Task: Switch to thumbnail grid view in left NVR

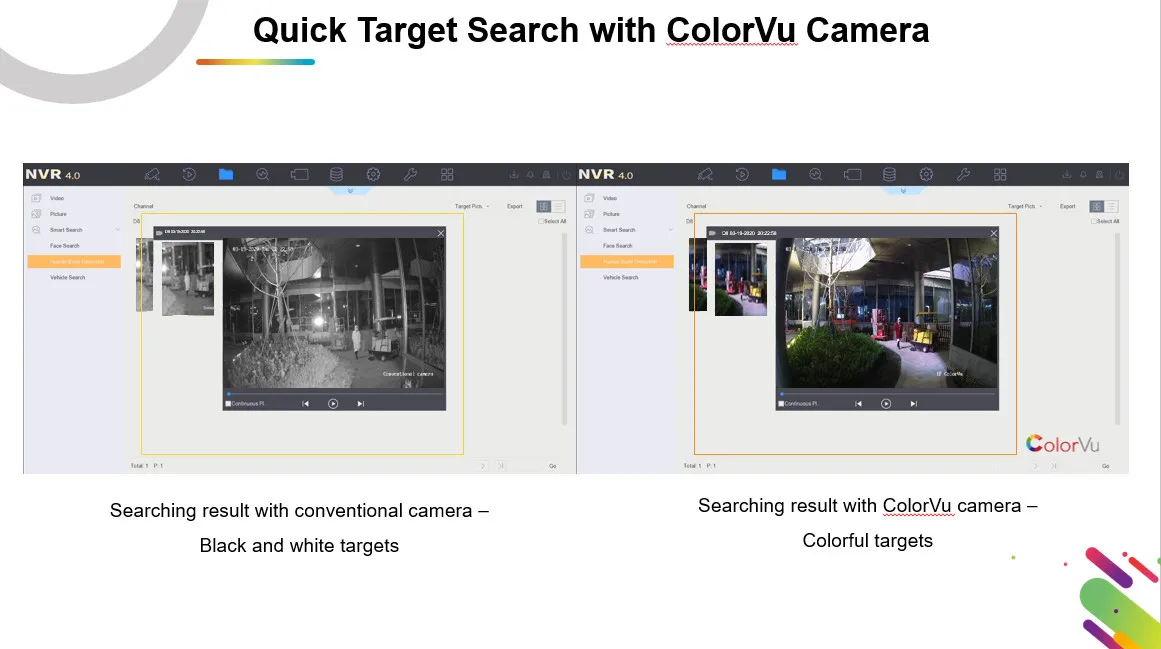Action: (x=544, y=206)
